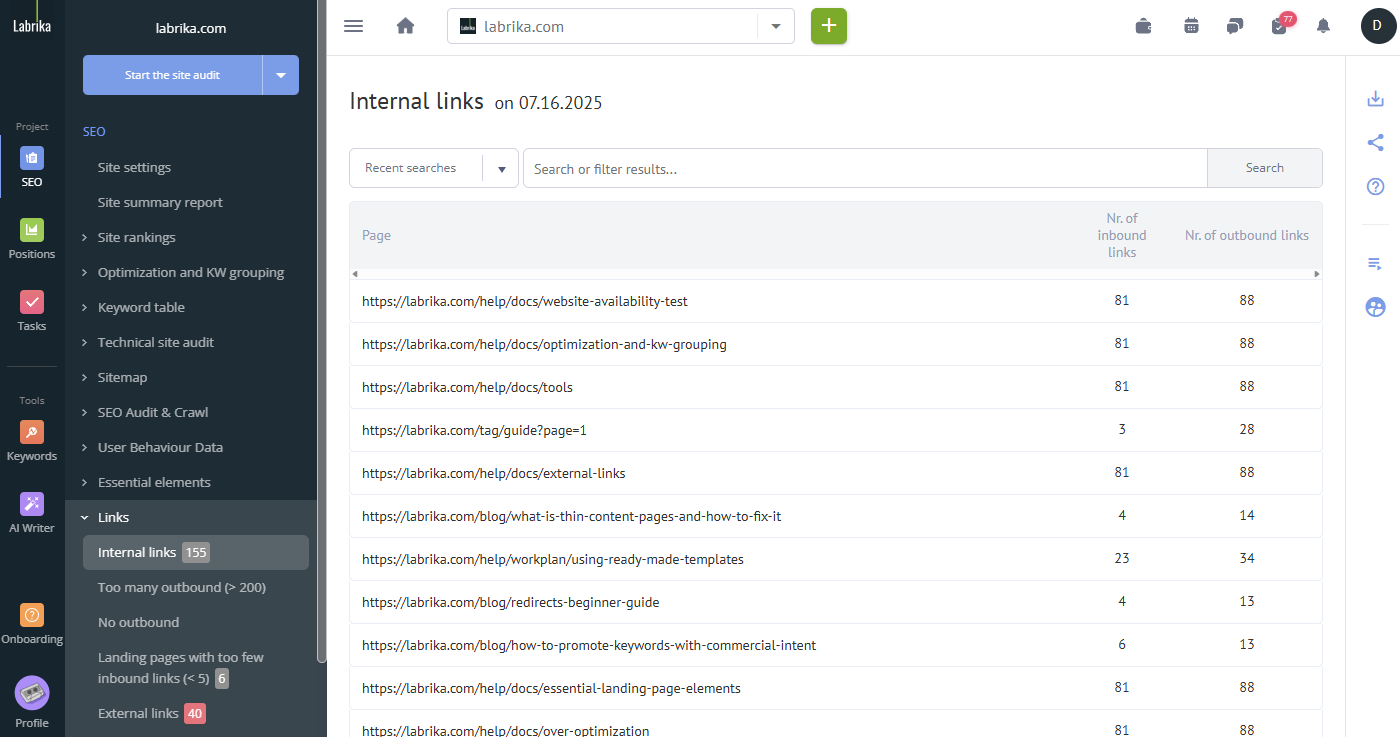Viewport: 1400px width, 737px height.
Task: Open Onboarding in the left rail
Action: pyautogui.click(x=32, y=625)
